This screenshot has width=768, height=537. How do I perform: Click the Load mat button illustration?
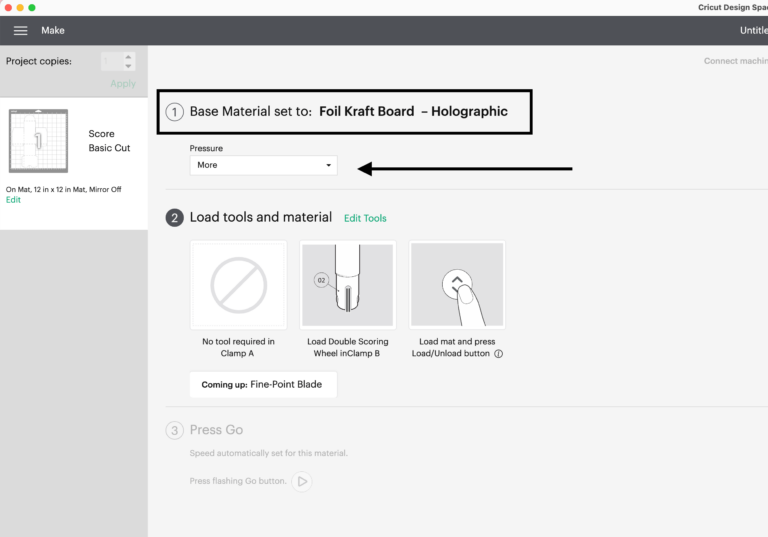click(x=457, y=285)
